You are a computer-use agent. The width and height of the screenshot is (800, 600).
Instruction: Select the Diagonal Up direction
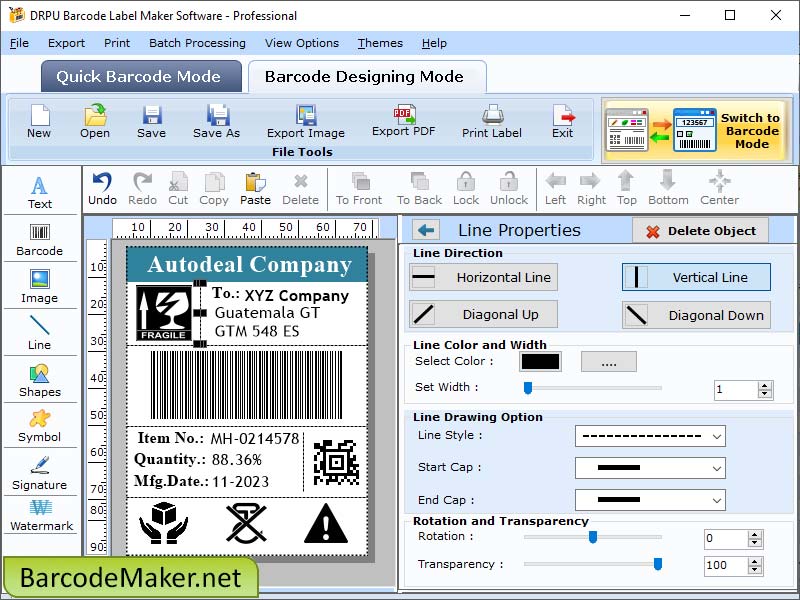483,314
